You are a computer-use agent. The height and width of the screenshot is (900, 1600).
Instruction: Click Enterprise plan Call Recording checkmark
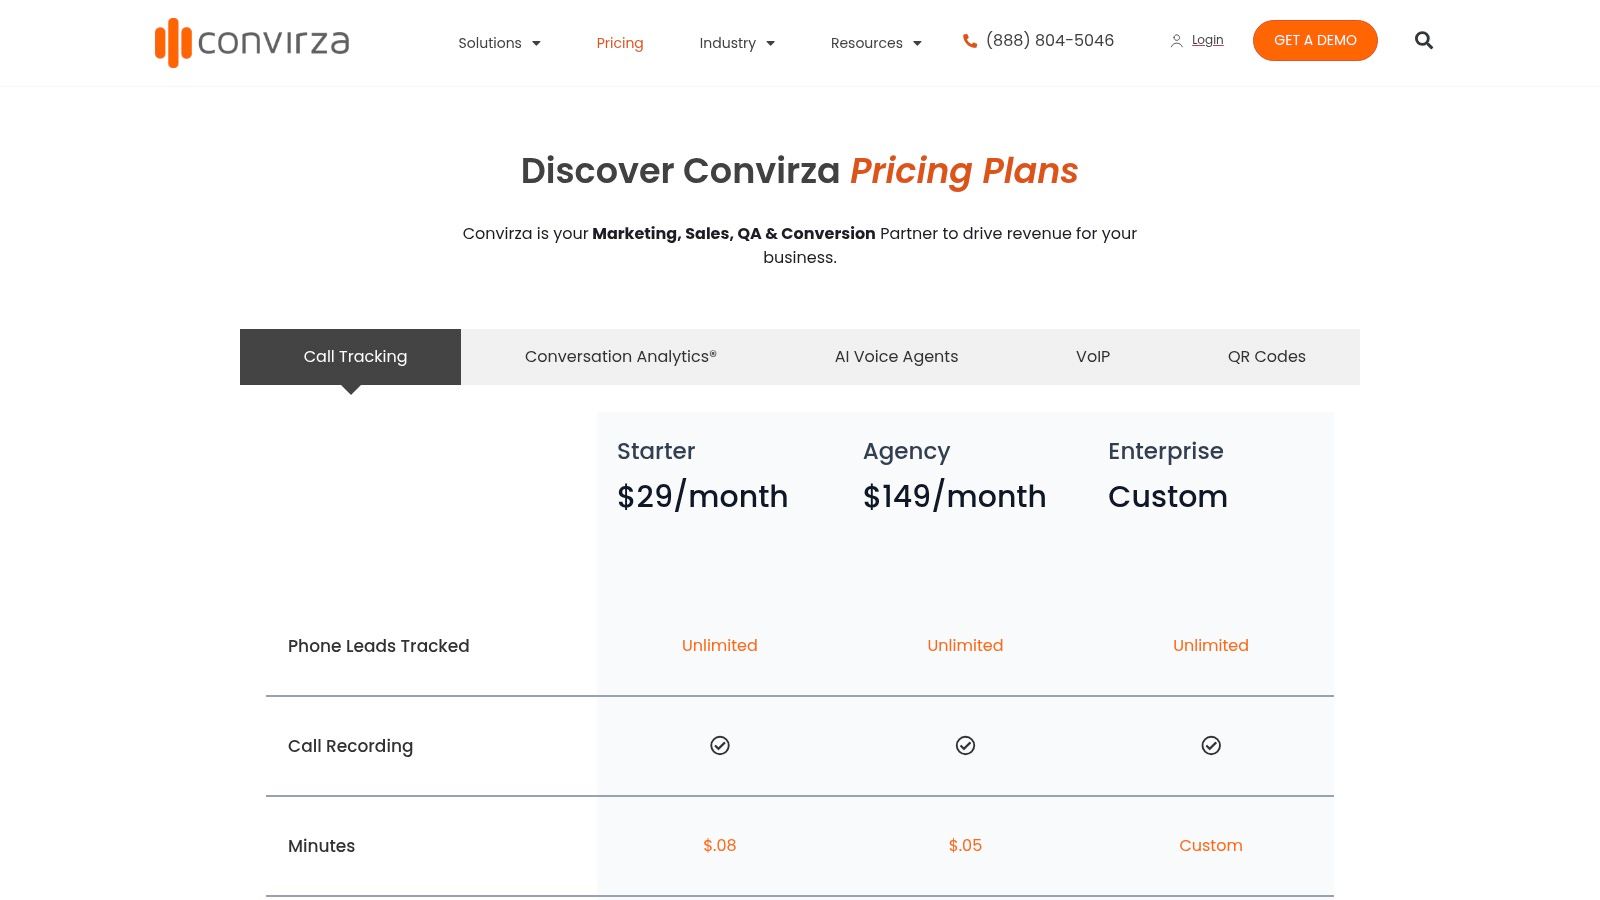tap(1211, 745)
